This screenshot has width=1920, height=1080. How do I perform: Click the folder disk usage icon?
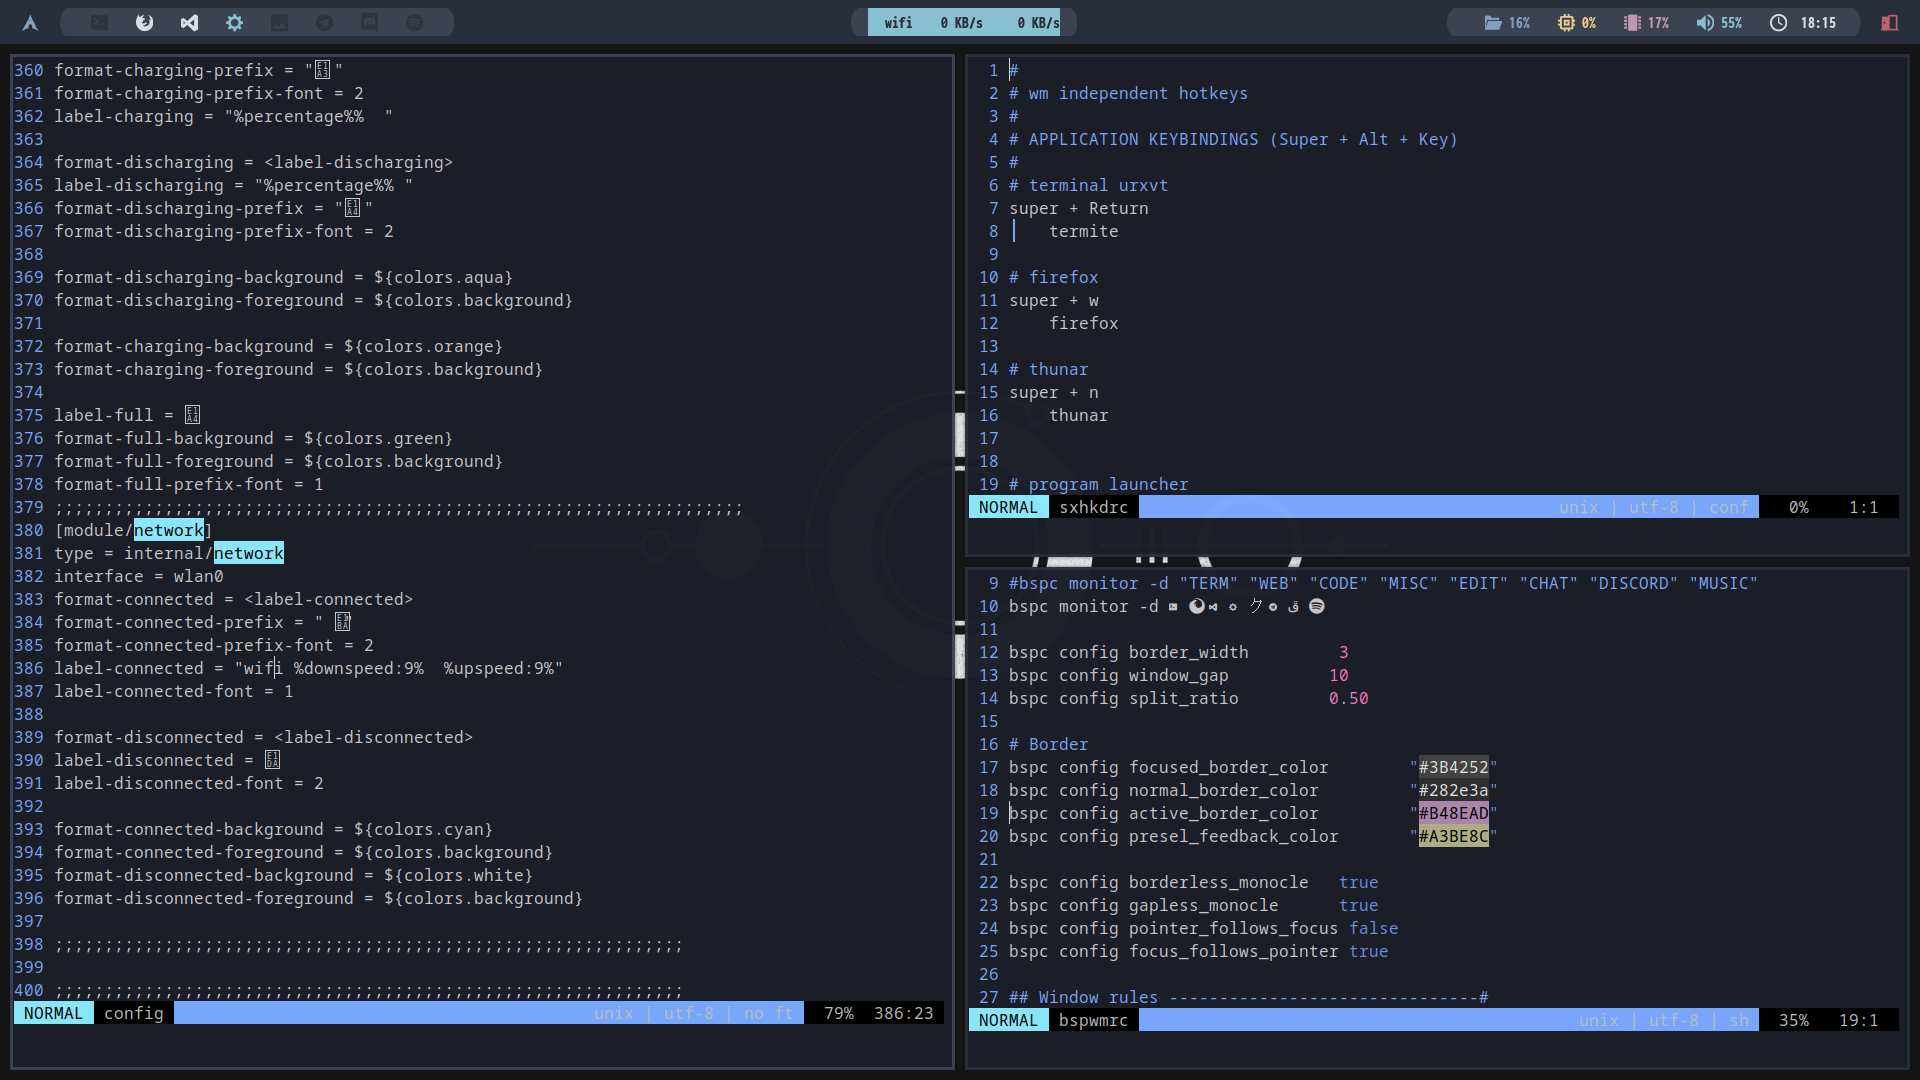click(1493, 22)
